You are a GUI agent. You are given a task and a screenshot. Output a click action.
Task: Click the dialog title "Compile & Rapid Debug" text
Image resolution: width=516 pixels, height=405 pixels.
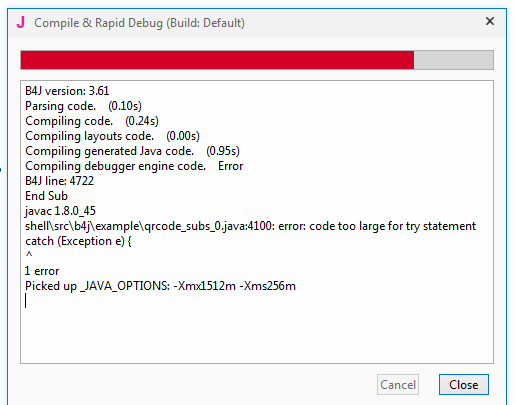[x=99, y=23]
